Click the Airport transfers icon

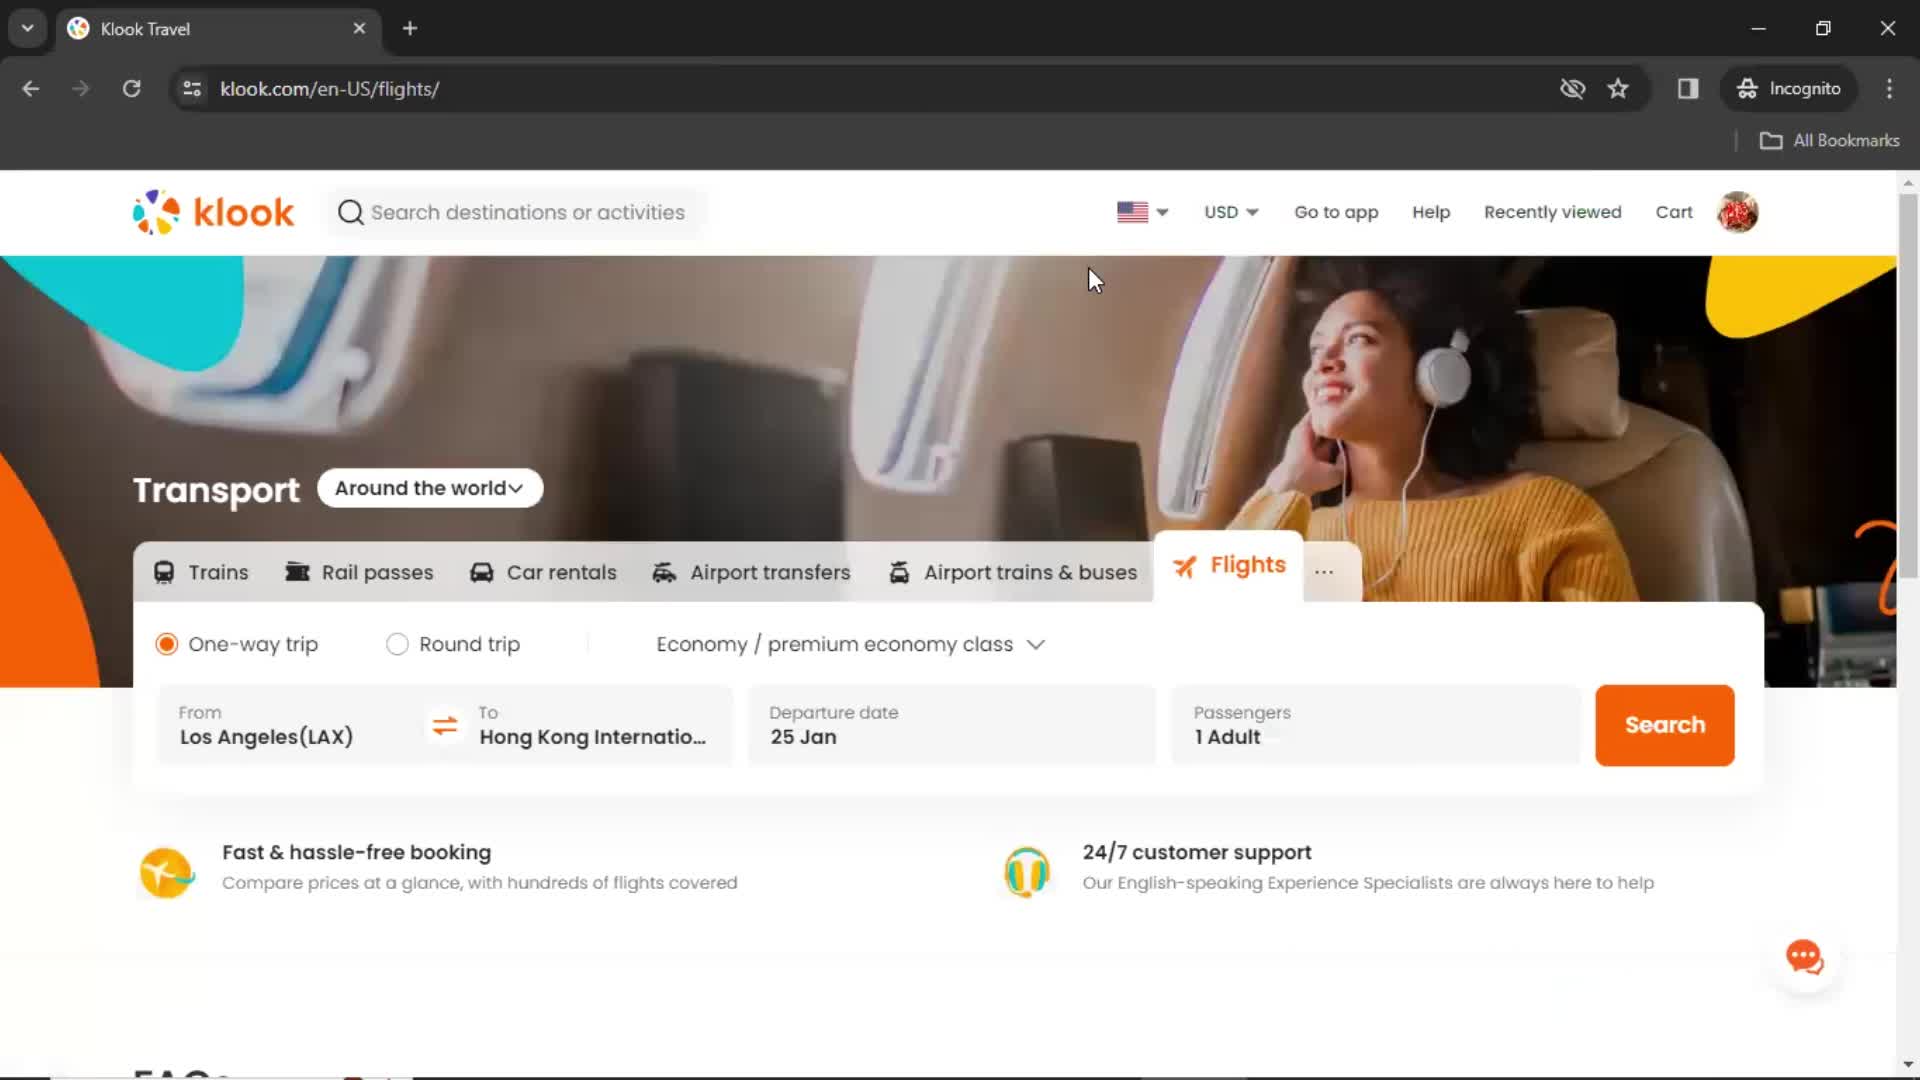click(x=665, y=571)
